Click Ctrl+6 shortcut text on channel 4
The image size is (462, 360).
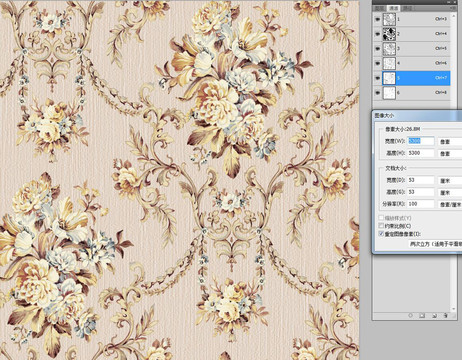coord(441,63)
